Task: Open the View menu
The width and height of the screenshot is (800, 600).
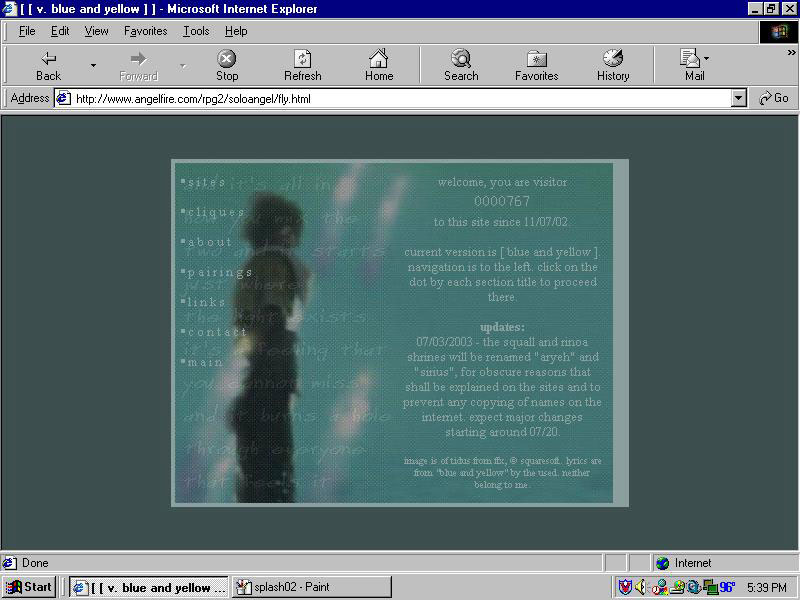Action: (96, 31)
